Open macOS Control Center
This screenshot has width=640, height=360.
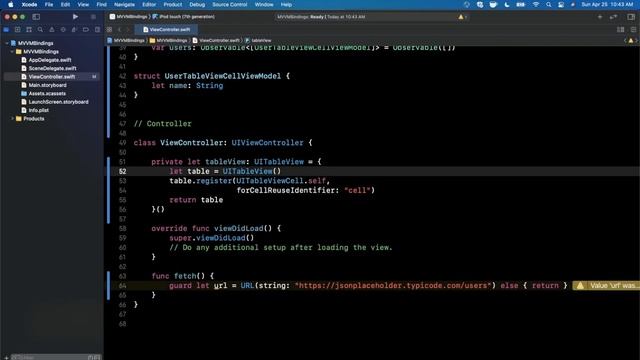click(x=561, y=4)
